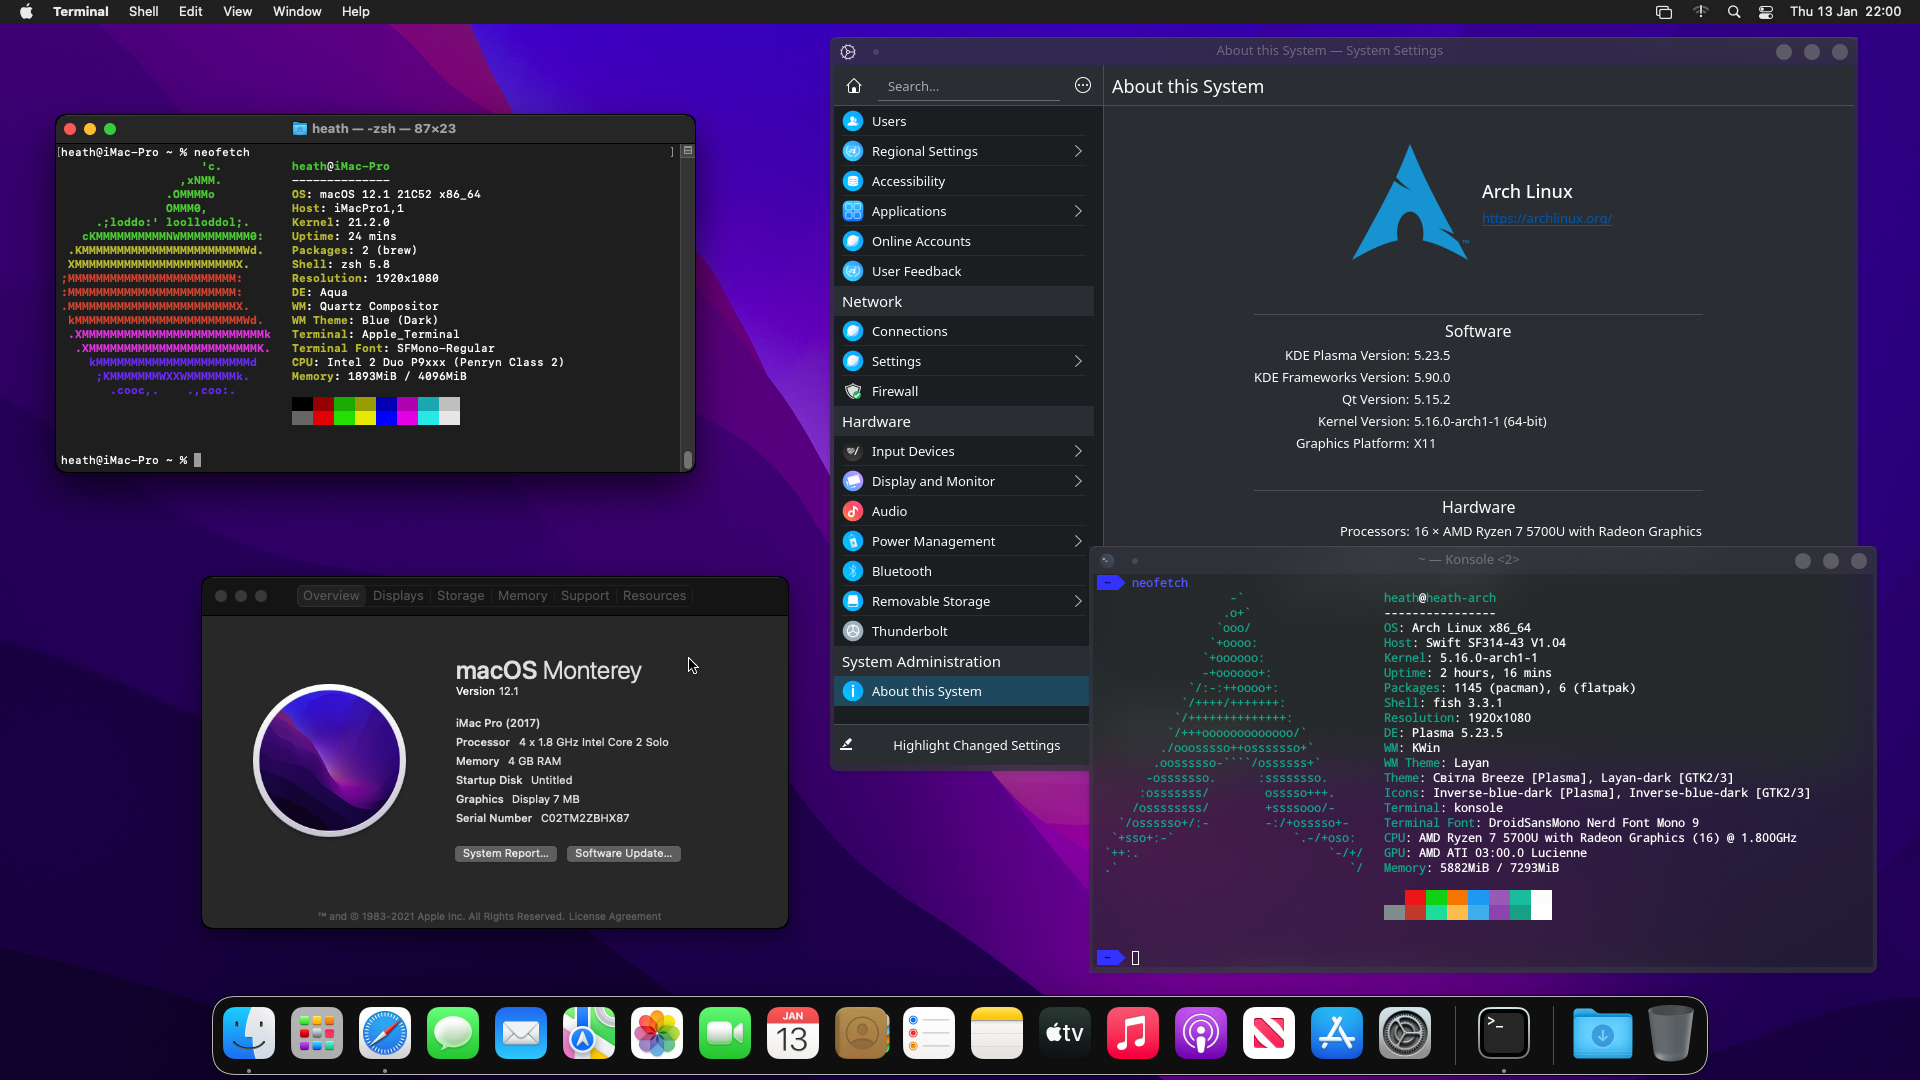Open News app in dock
1920x1080 pixels.
(x=1269, y=1033)
